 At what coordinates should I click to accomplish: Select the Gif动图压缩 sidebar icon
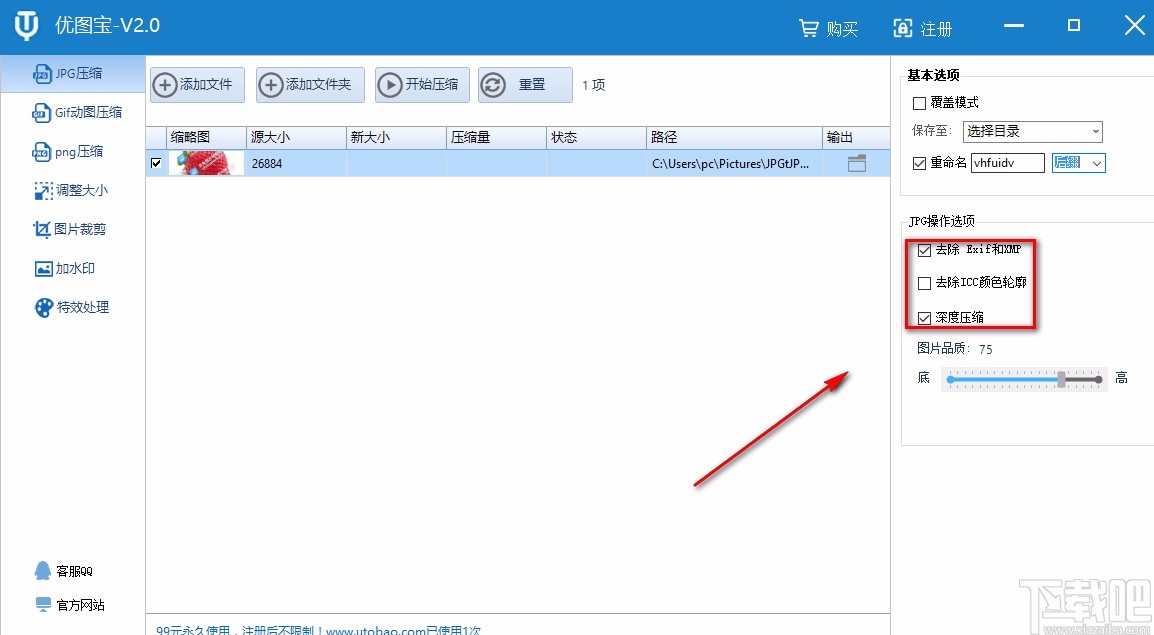75,112
